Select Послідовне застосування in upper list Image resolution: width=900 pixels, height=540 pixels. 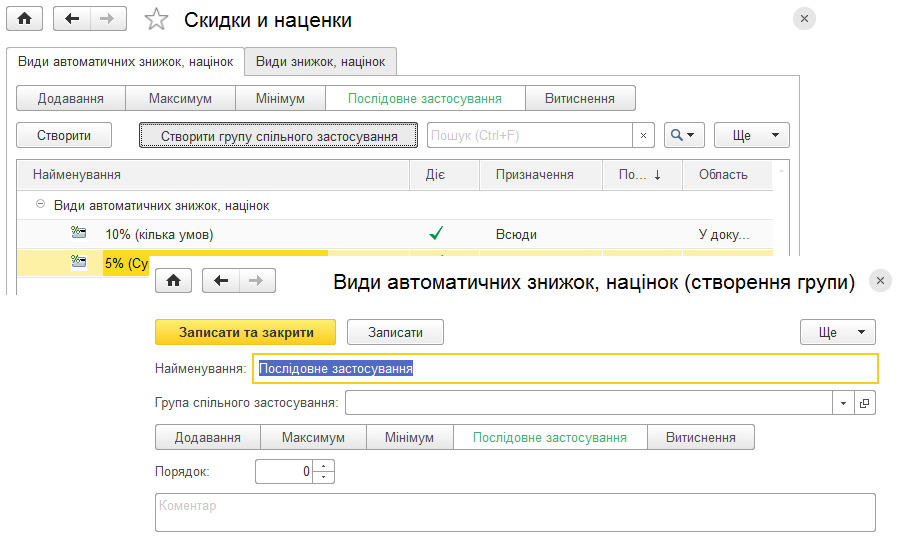click(x=425, y=98)
